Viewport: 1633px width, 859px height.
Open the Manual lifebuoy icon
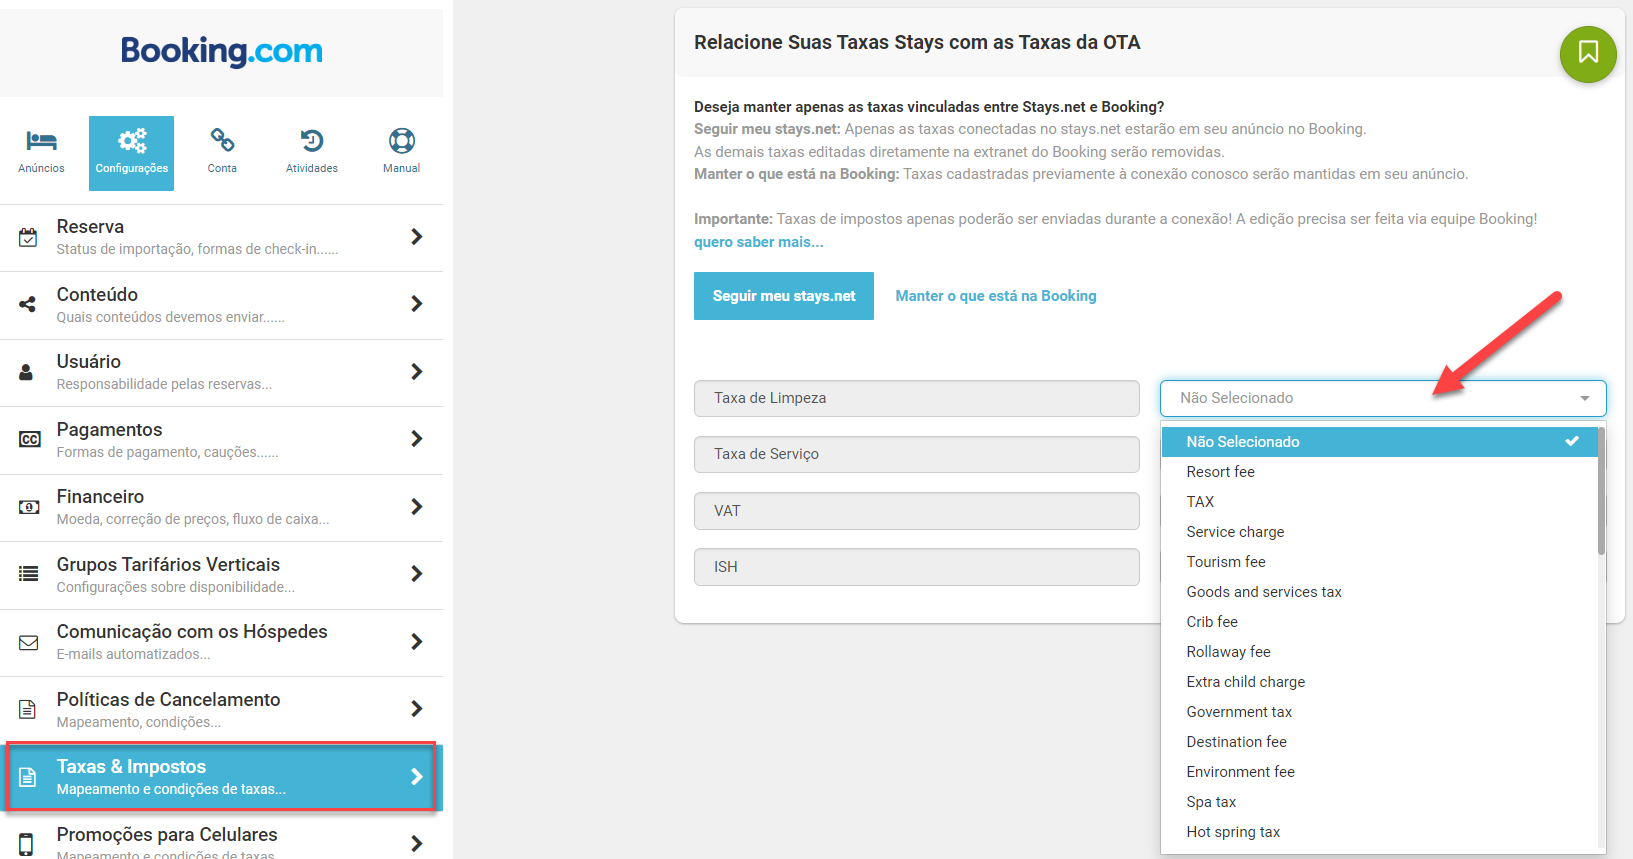pyautogui.click(x=402, y=141)
